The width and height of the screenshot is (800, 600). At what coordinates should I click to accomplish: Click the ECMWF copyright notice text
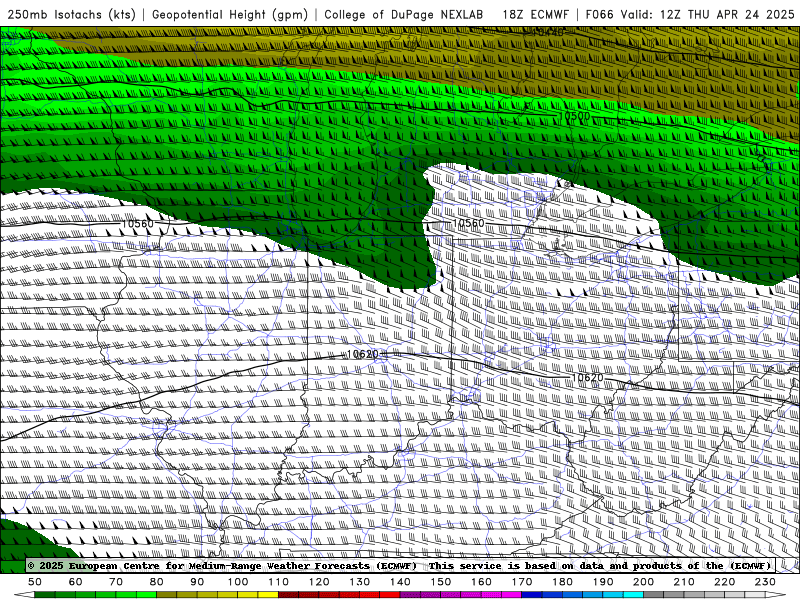[x=399, y=565]
